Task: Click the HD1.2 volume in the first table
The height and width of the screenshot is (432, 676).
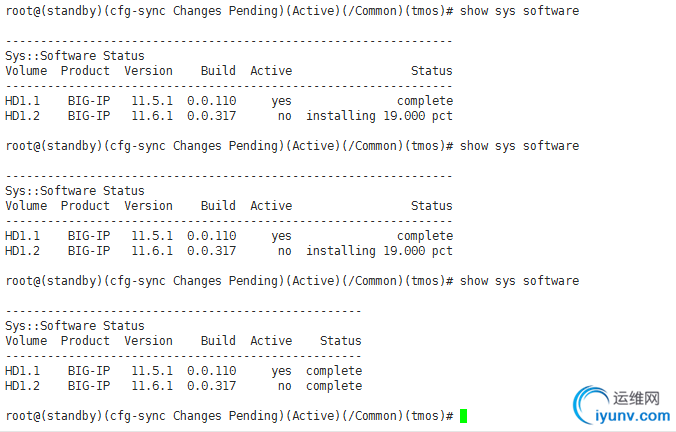Action: click(22, 116)
